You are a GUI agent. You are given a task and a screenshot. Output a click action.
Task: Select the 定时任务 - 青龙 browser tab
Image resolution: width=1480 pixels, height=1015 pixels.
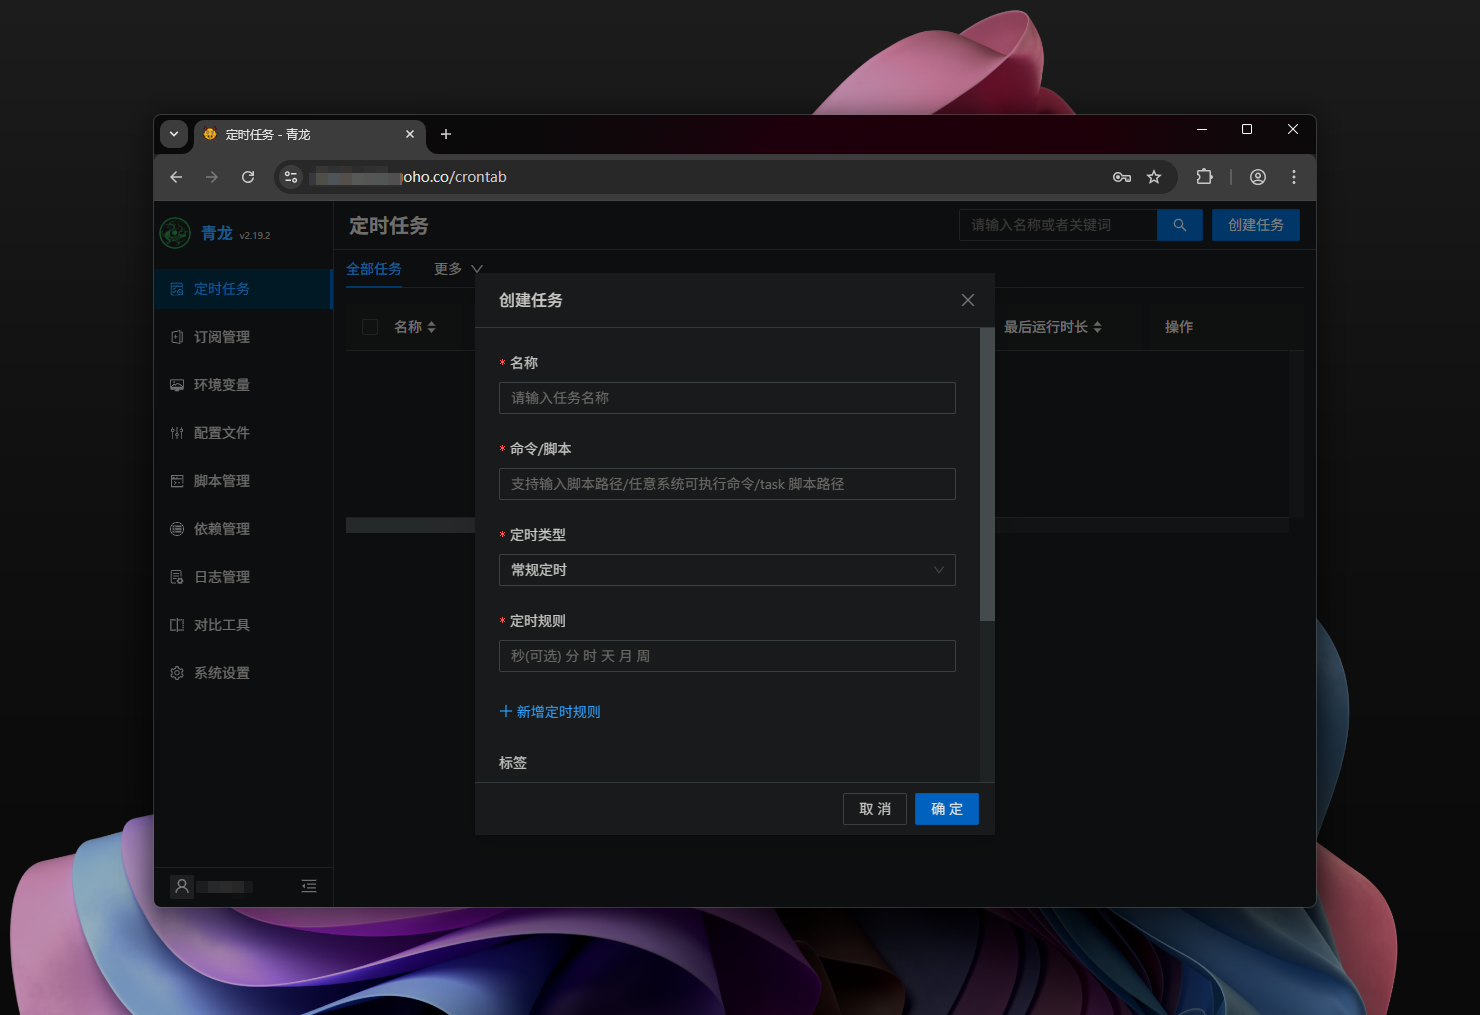tap(309, 134)
